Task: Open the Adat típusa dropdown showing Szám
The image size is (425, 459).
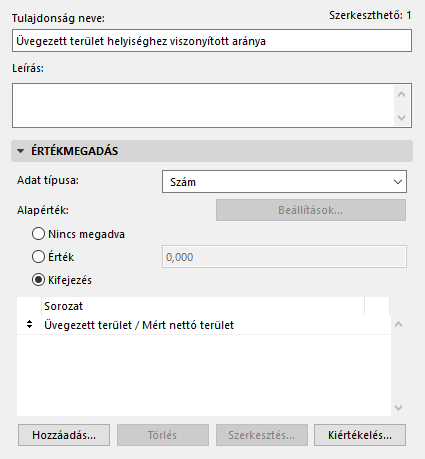Action: (284, 182)
